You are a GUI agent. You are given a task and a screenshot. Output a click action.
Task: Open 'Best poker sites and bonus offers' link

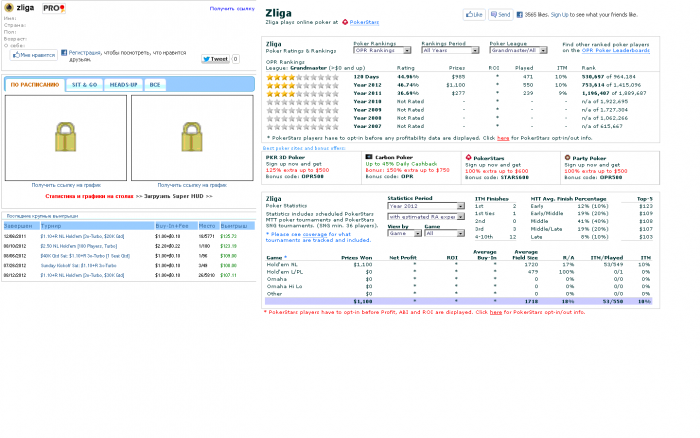click(304, 148)
